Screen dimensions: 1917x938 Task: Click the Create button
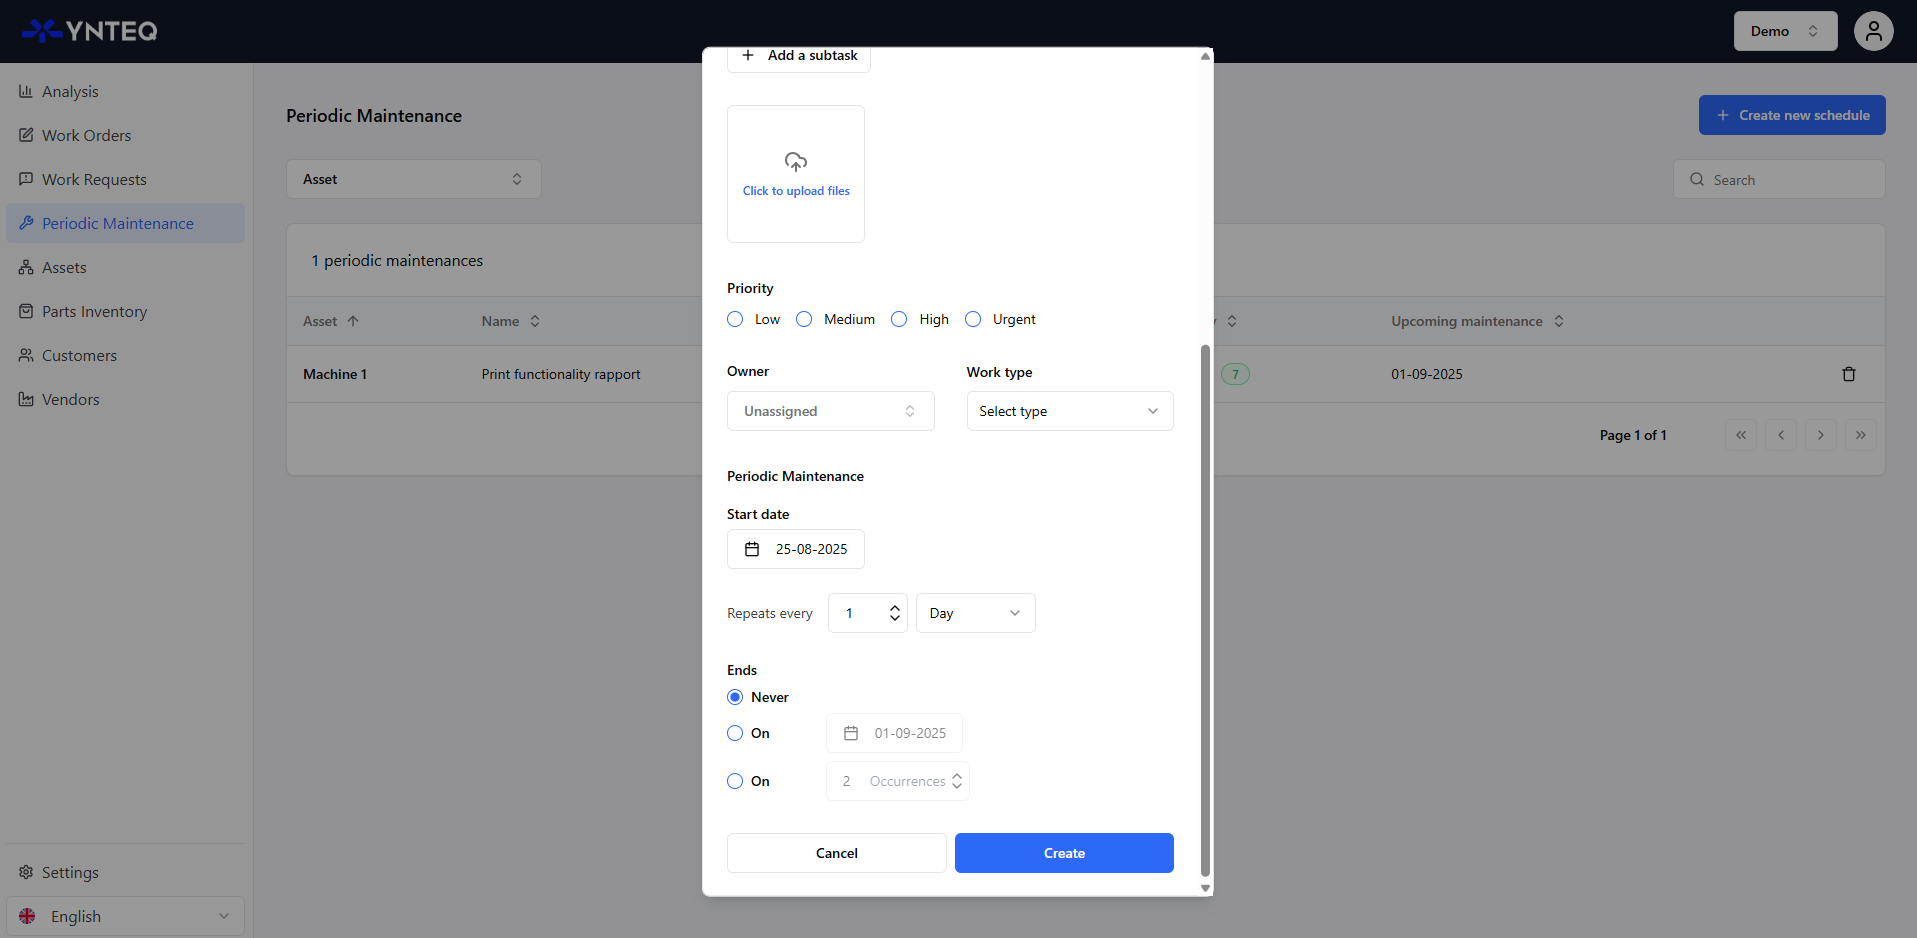[1063, 853]
